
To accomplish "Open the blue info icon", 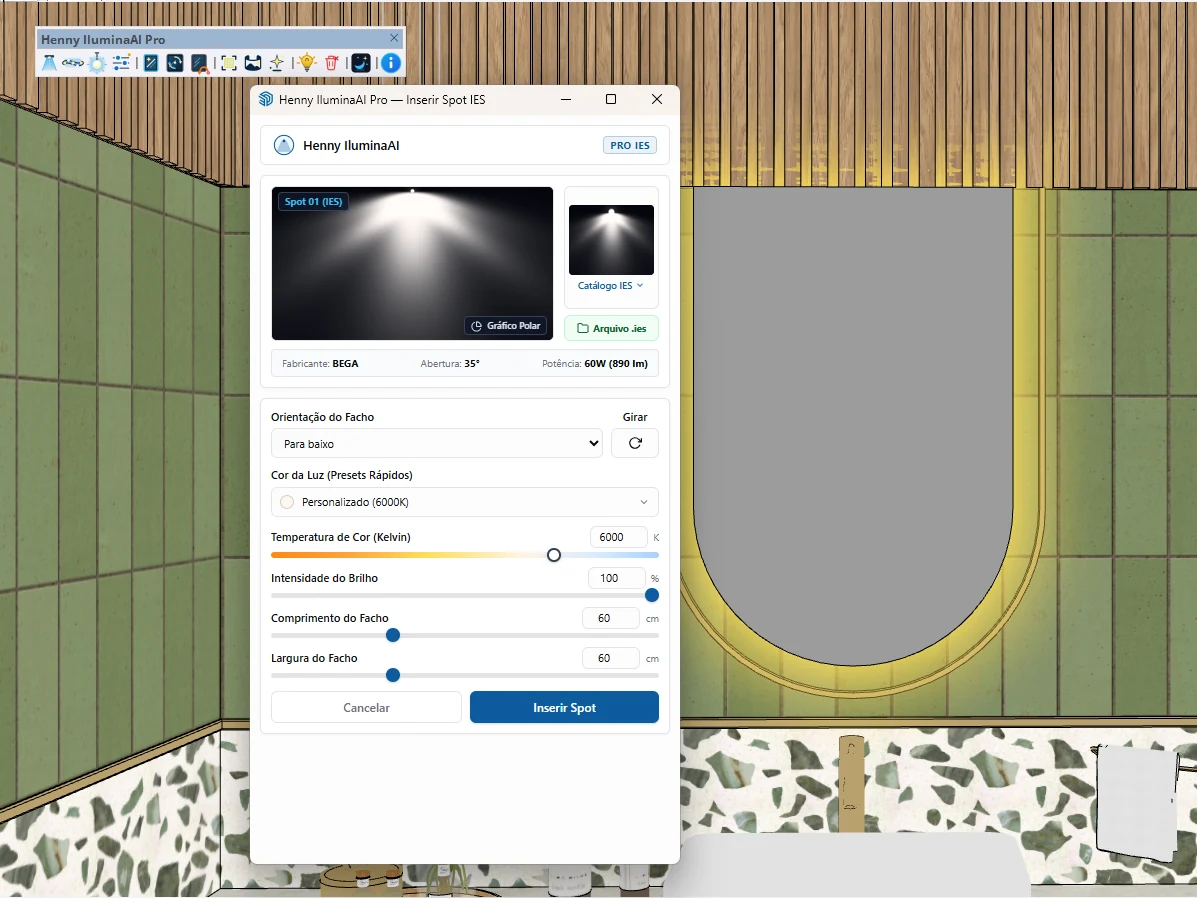I will point(391,63).
